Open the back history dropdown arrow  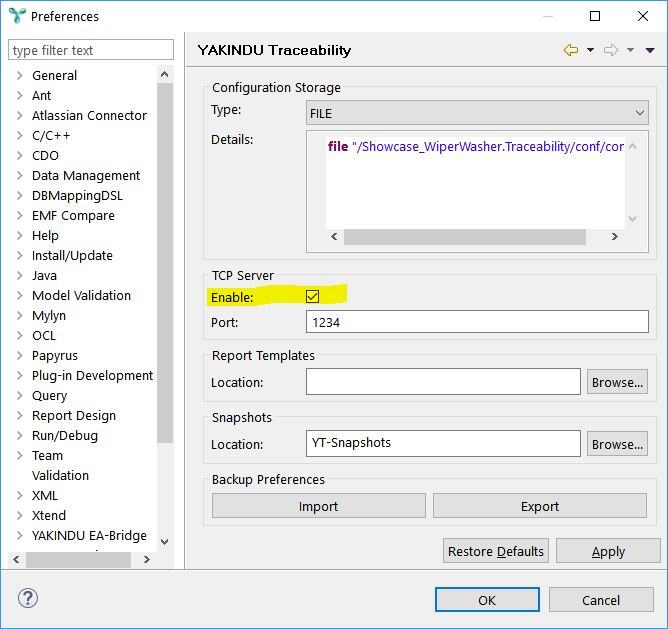(x=590, y=50)
